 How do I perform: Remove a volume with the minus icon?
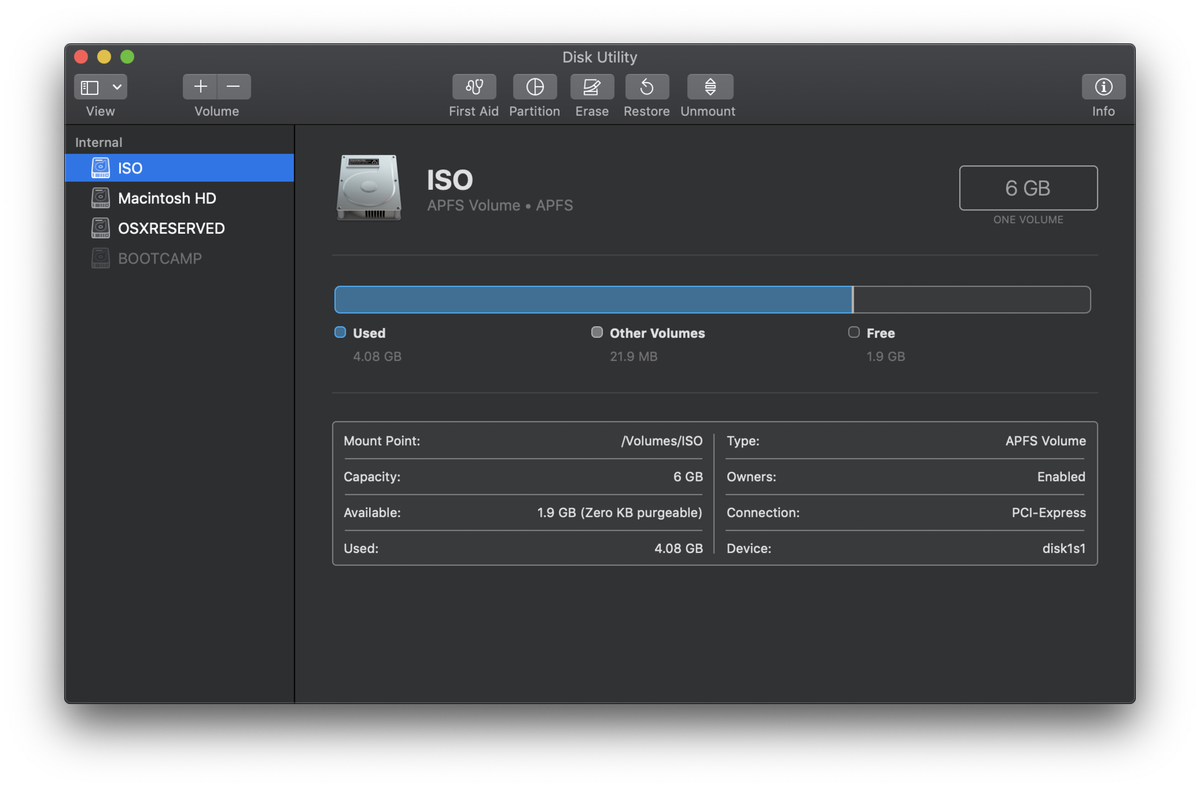(233, 86)
